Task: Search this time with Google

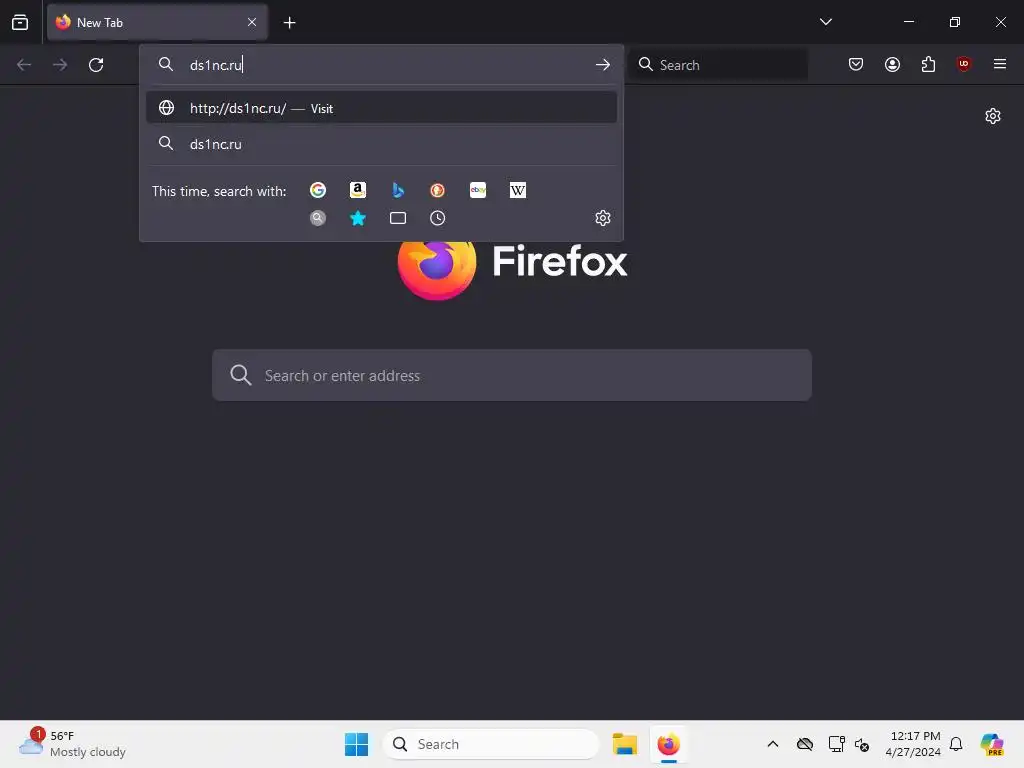Action: click(318, 190)
